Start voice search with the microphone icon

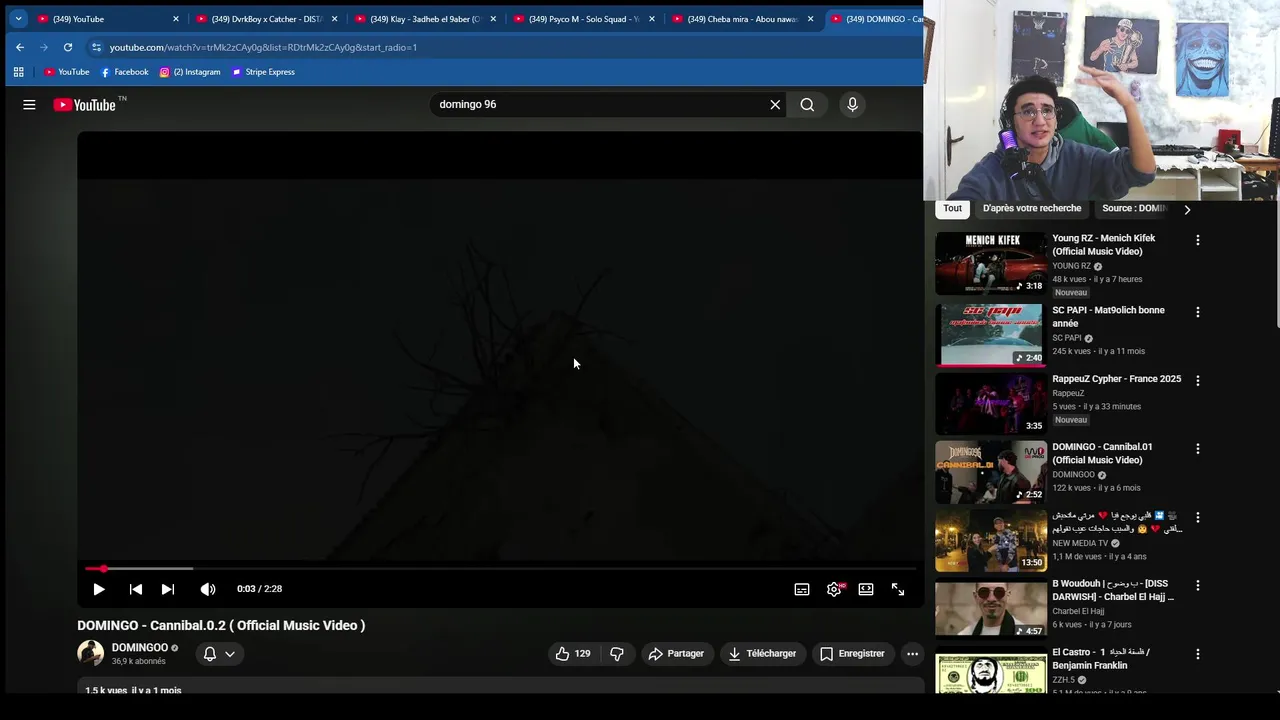[852, 104]
